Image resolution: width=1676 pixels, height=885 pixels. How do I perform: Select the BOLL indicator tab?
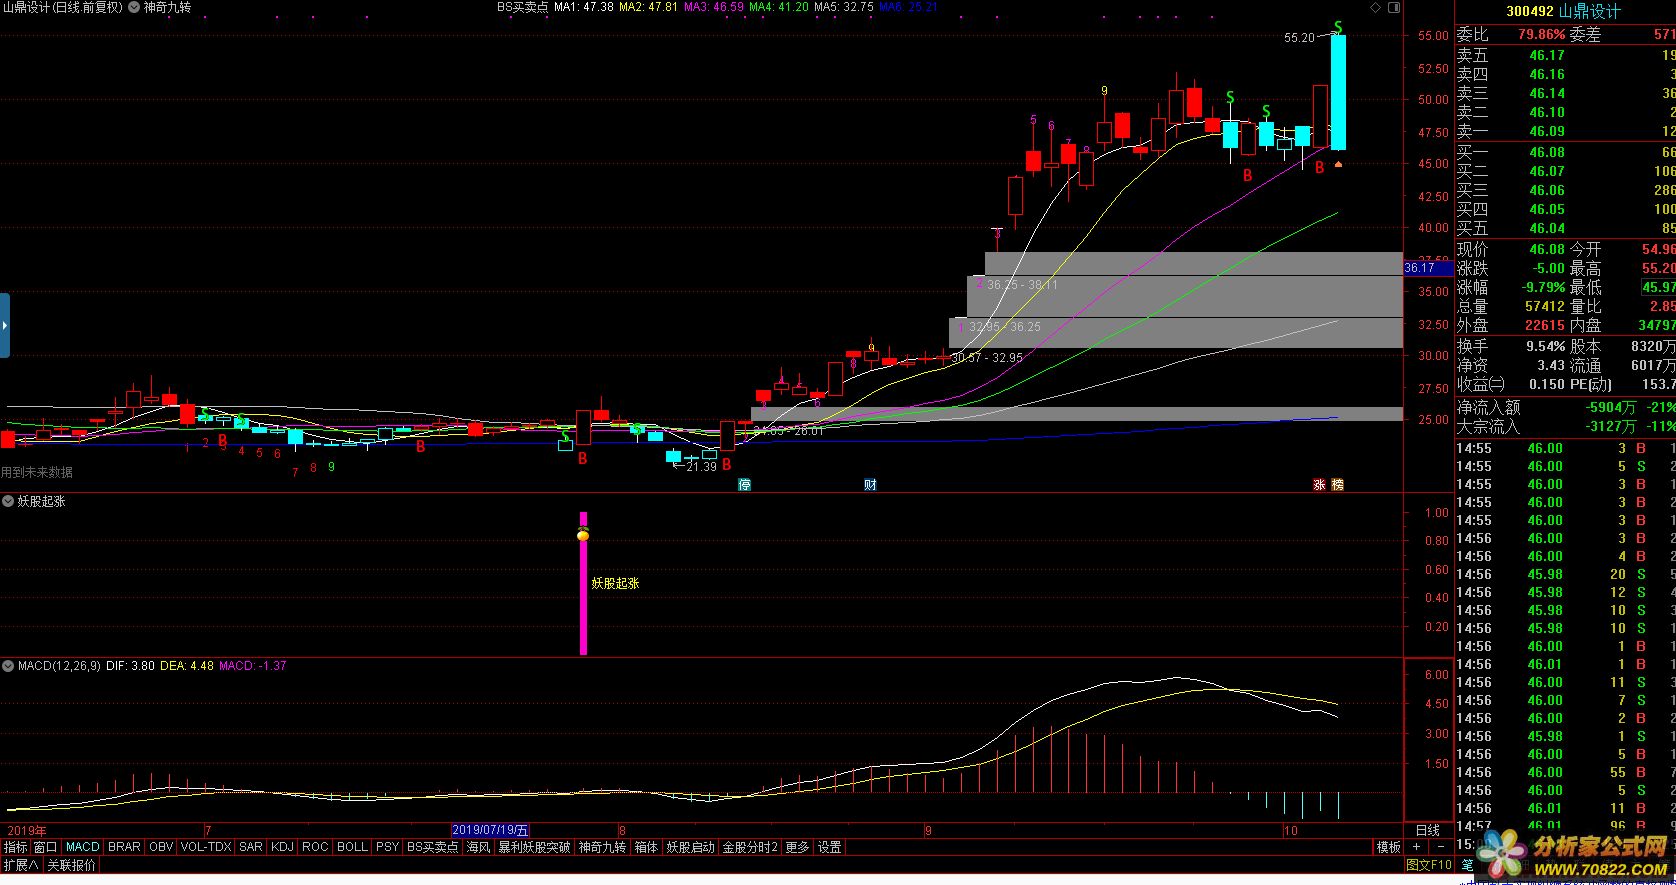[352, 847]
